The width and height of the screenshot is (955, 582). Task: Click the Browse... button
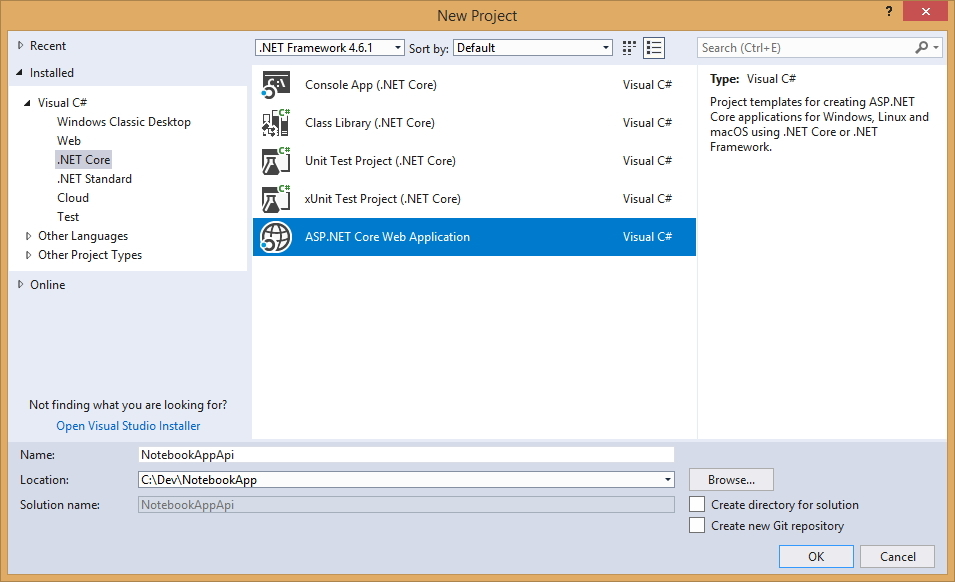[731, 480]
